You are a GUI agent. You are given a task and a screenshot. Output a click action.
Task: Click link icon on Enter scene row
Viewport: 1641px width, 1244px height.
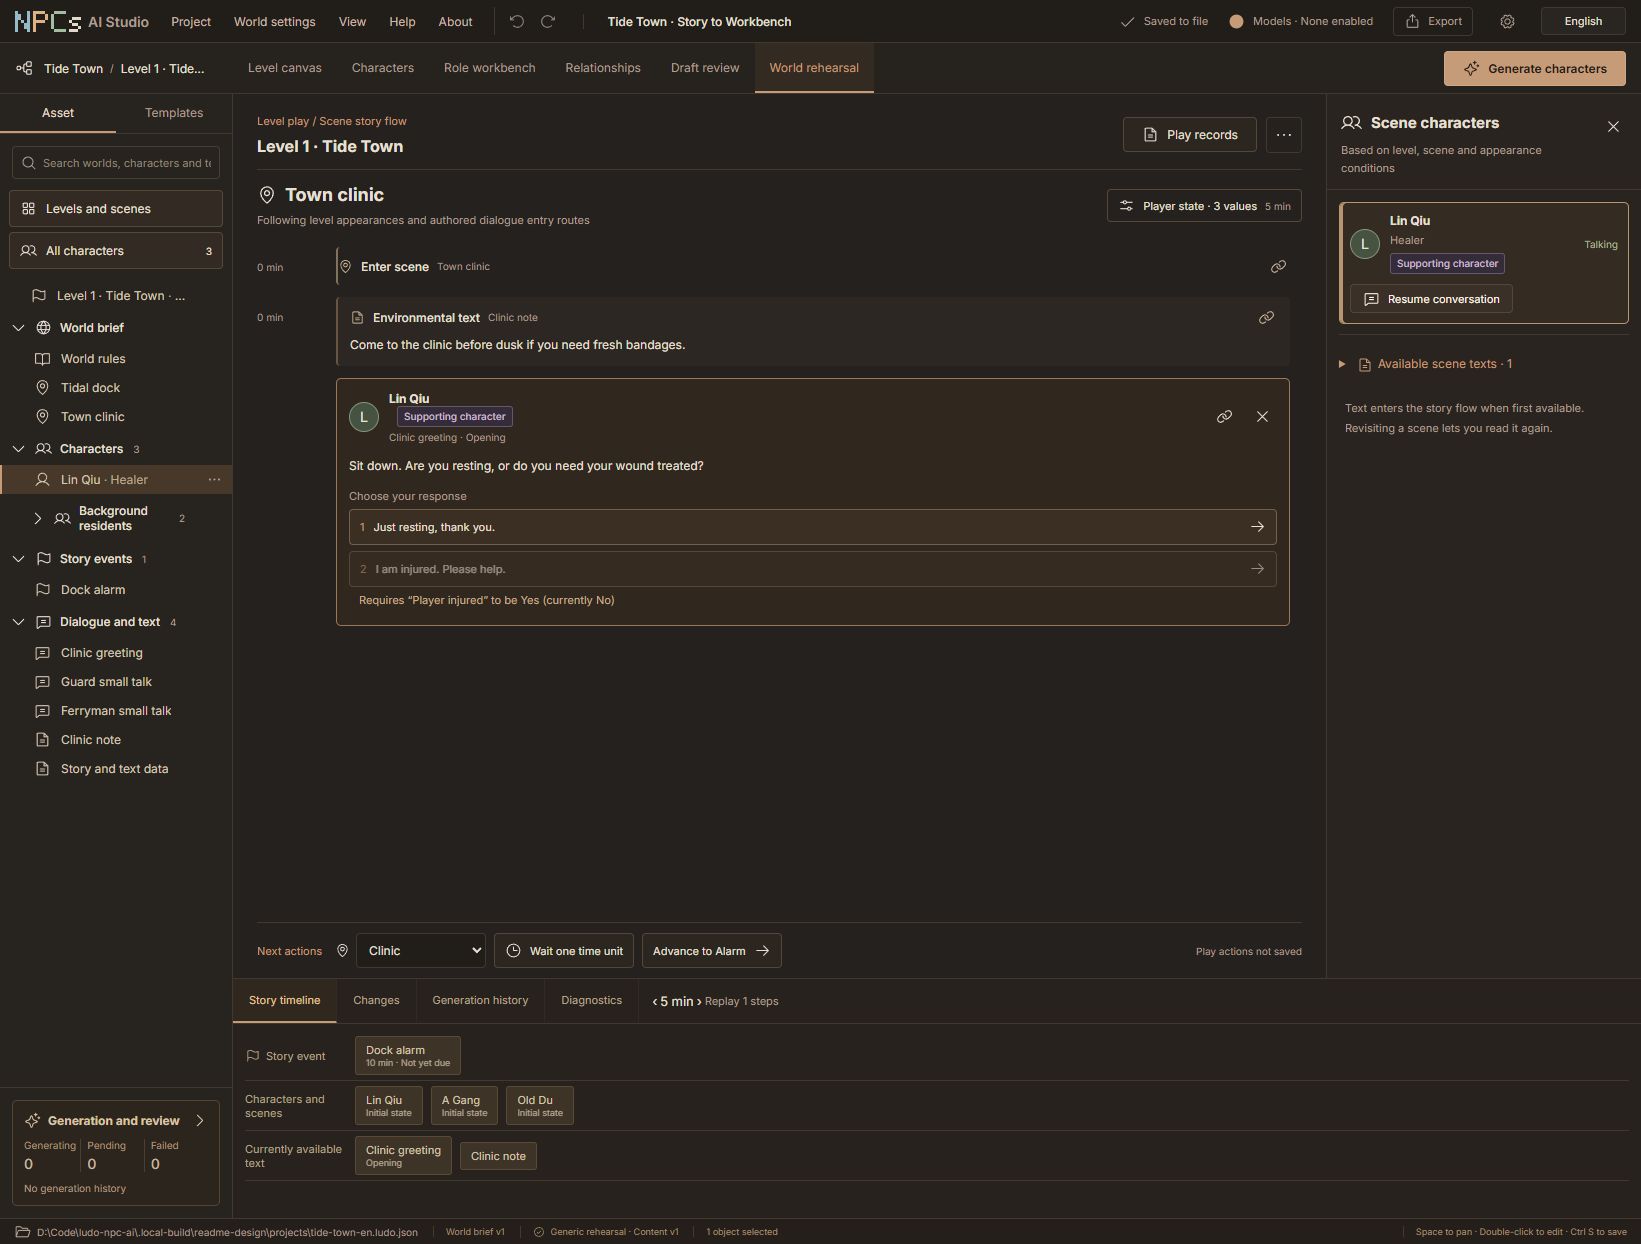coord(1278,267)
